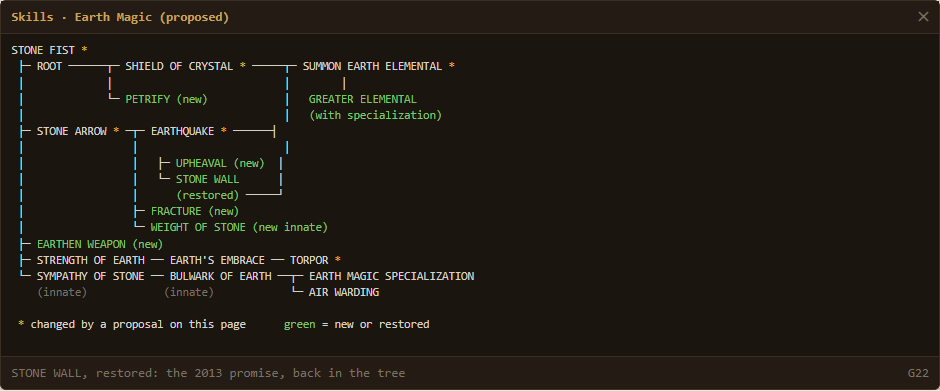940x391 pixels.
Task: Select SUMMON EARTH ELEMENTAL skill
Action: click(372, 67)
